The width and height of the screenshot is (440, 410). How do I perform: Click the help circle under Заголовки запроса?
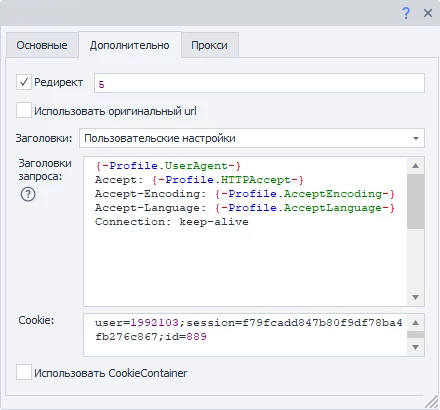point(28,194)
